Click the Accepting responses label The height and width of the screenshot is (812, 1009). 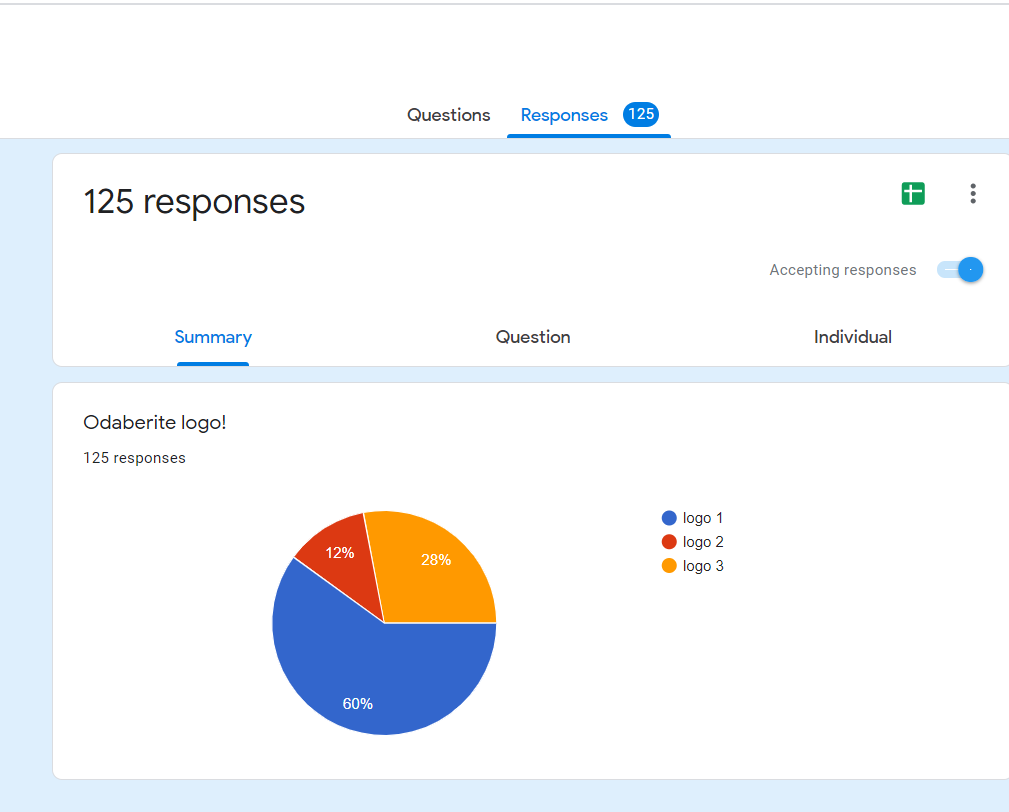click(843, 270)
